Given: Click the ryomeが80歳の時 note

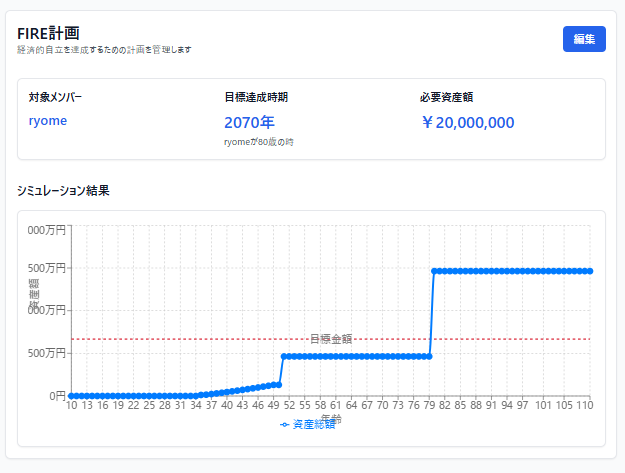Looking at the screenshot, I should point(259,142).
